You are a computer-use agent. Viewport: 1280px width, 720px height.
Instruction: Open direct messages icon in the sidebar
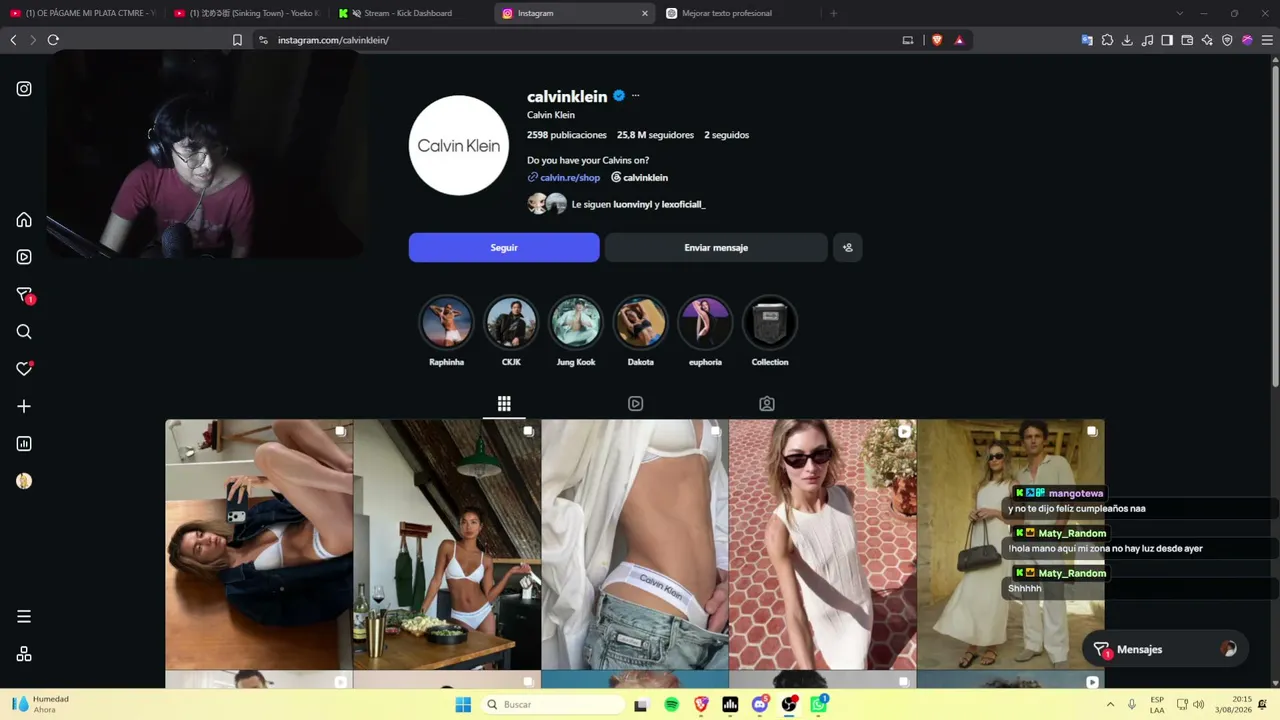tap(25, 295)
